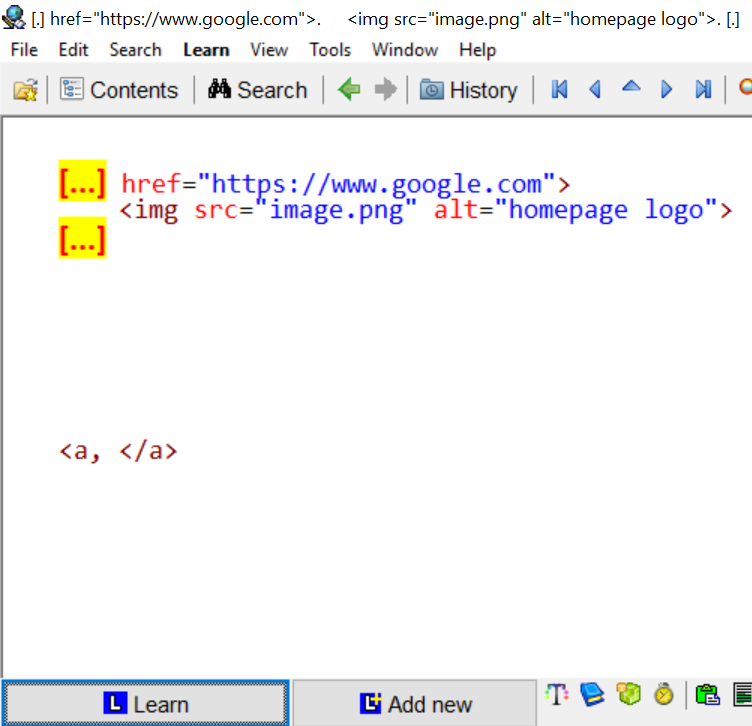Click the green cubes icon

click(x=628, y=694)
